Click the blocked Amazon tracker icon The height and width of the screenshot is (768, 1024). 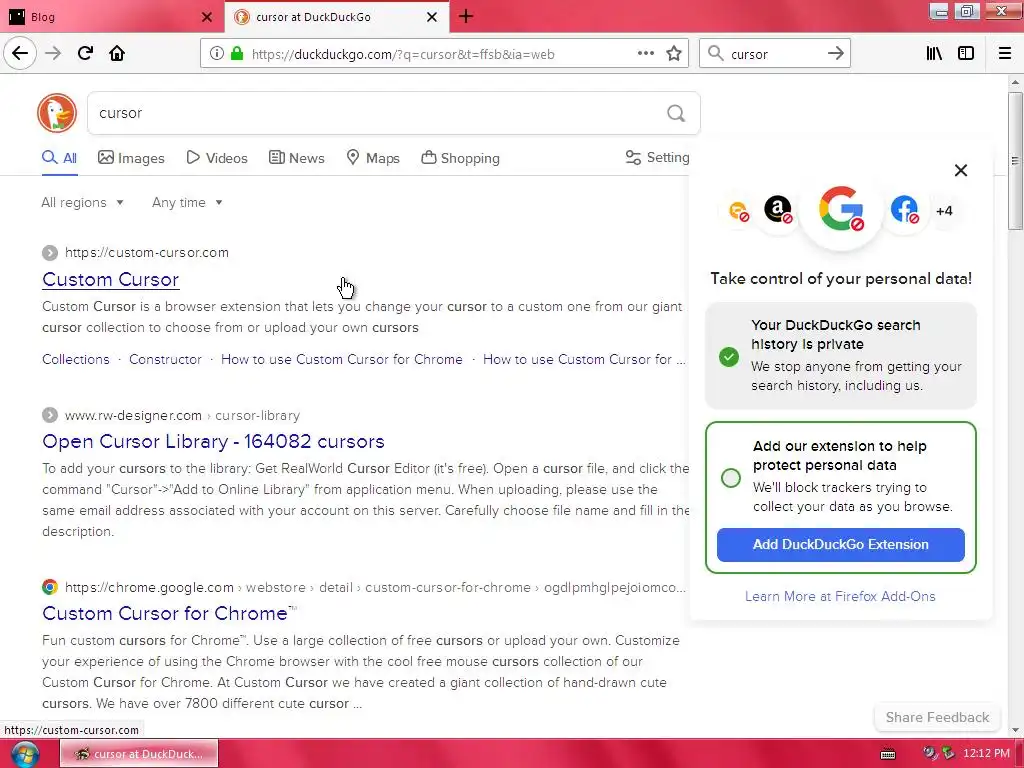coord(778,210)
